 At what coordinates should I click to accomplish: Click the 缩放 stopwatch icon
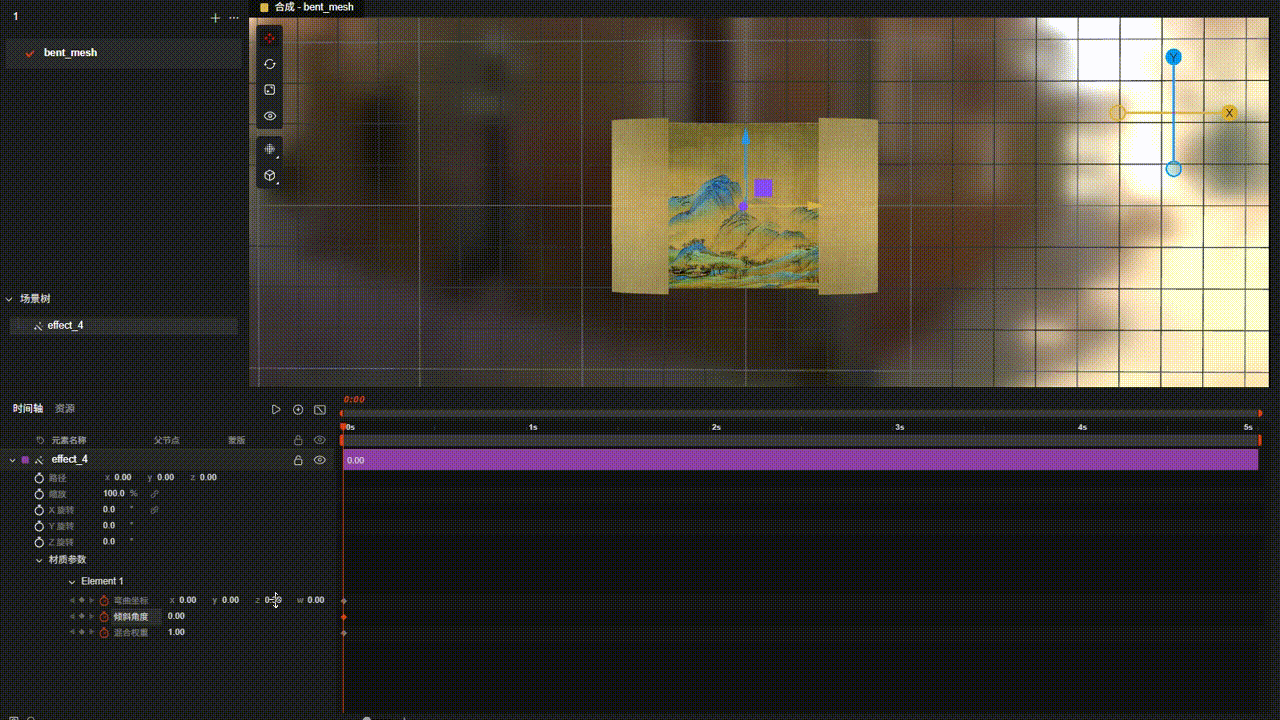39,494
